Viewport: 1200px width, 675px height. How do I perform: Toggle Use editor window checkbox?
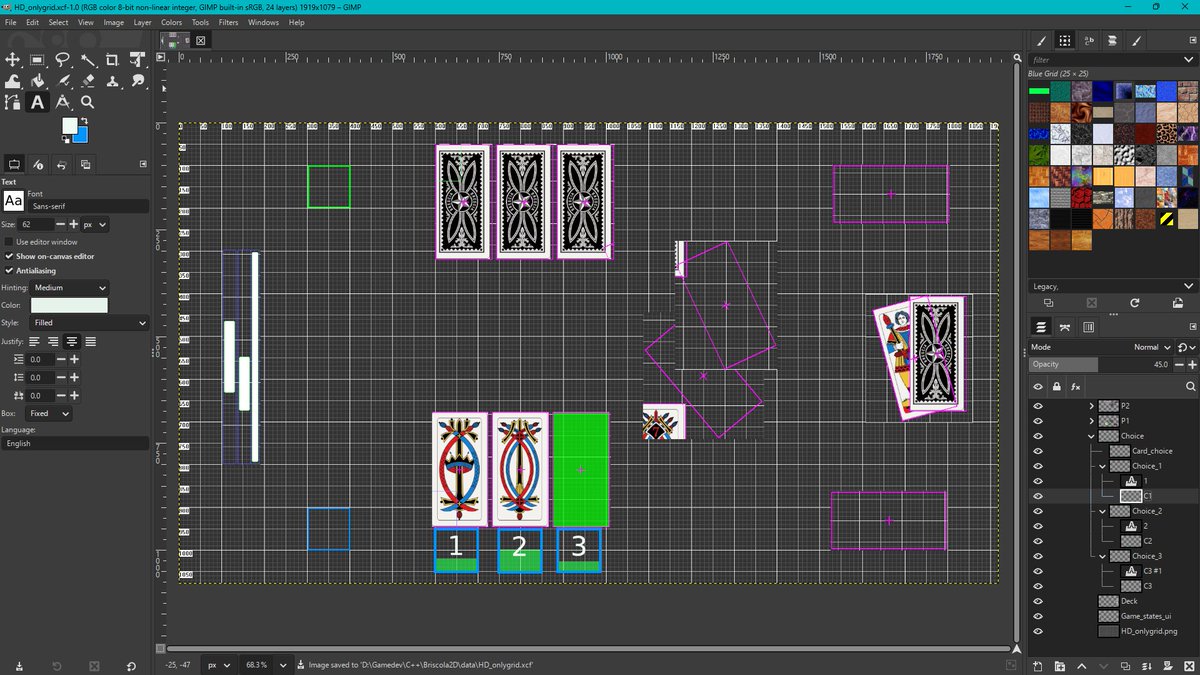pyautogui.click(x=9, y=242)
